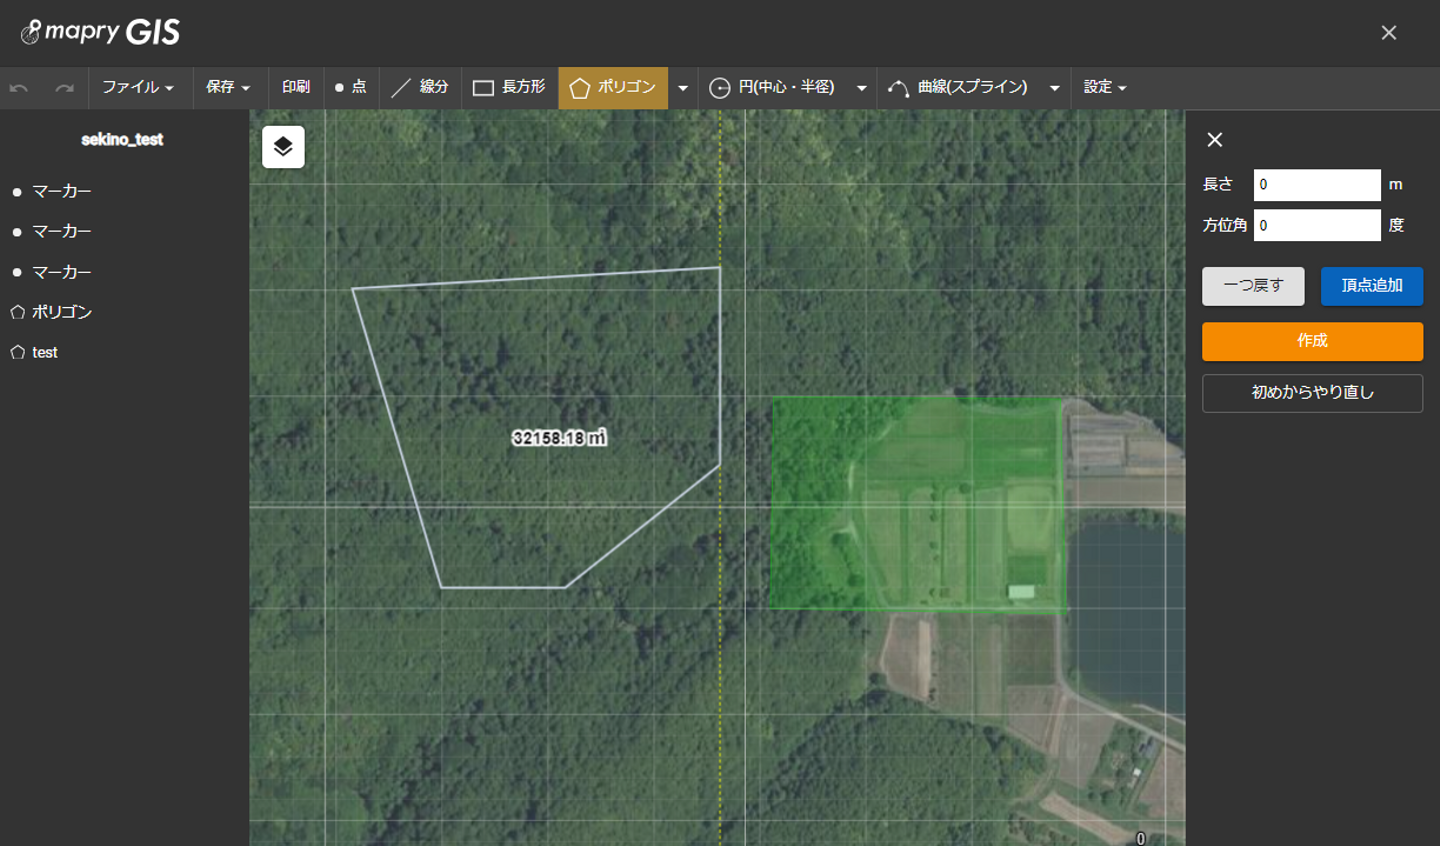This screenshot has width=1440, height=846.
Task: Click the 長さ length input field
Action: [x=1316, y=185]
